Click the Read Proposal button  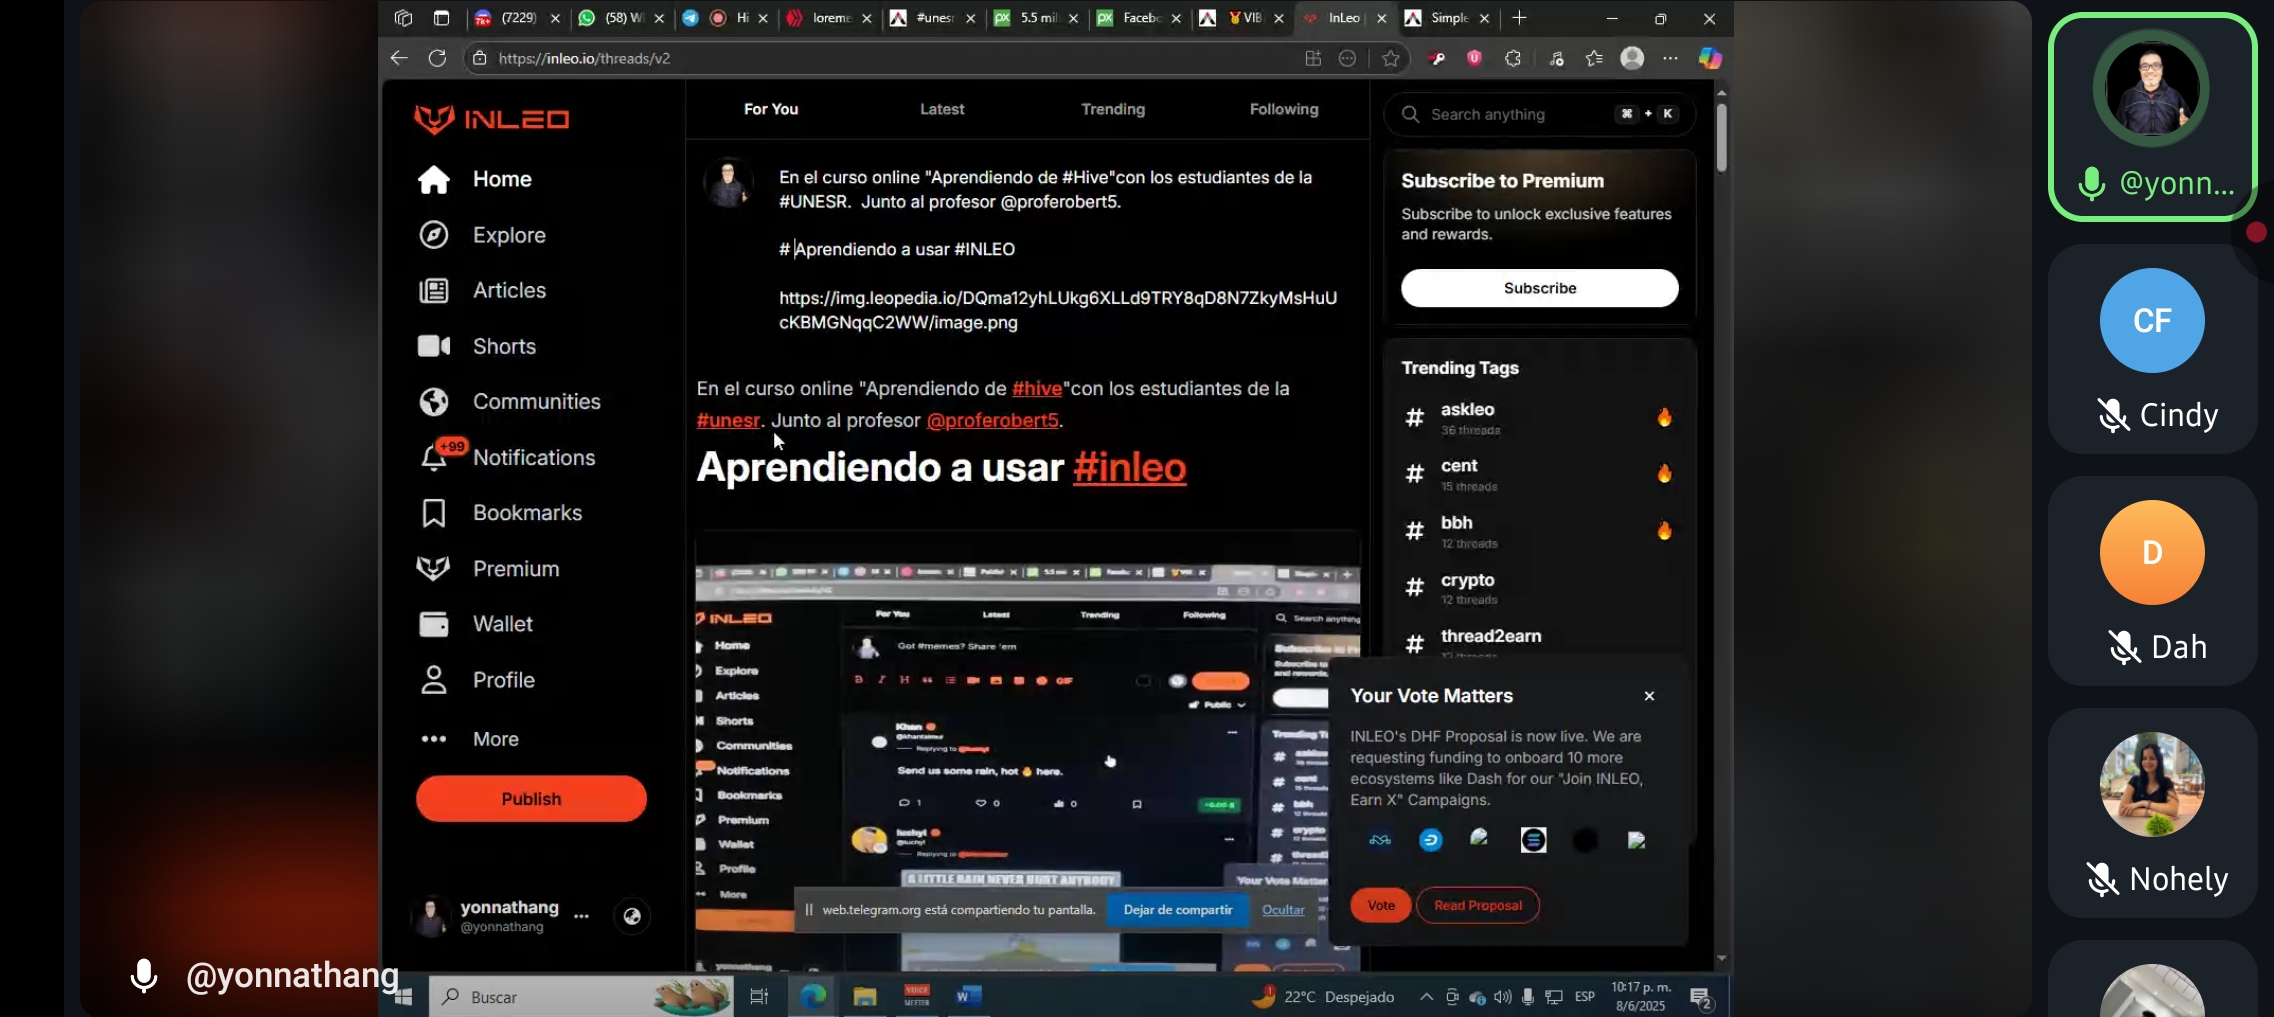click(1477, 905)
